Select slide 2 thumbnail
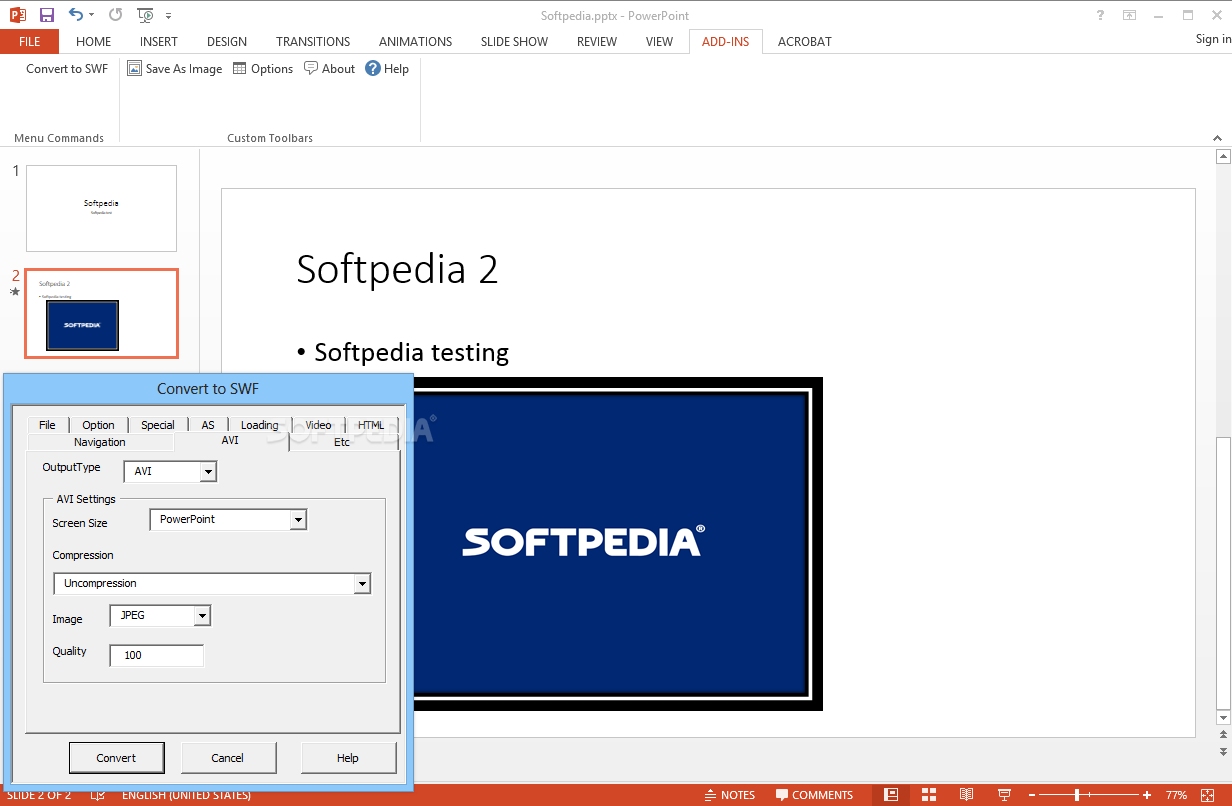Screen dimensions: 1232x806 [x=101, y=313]
